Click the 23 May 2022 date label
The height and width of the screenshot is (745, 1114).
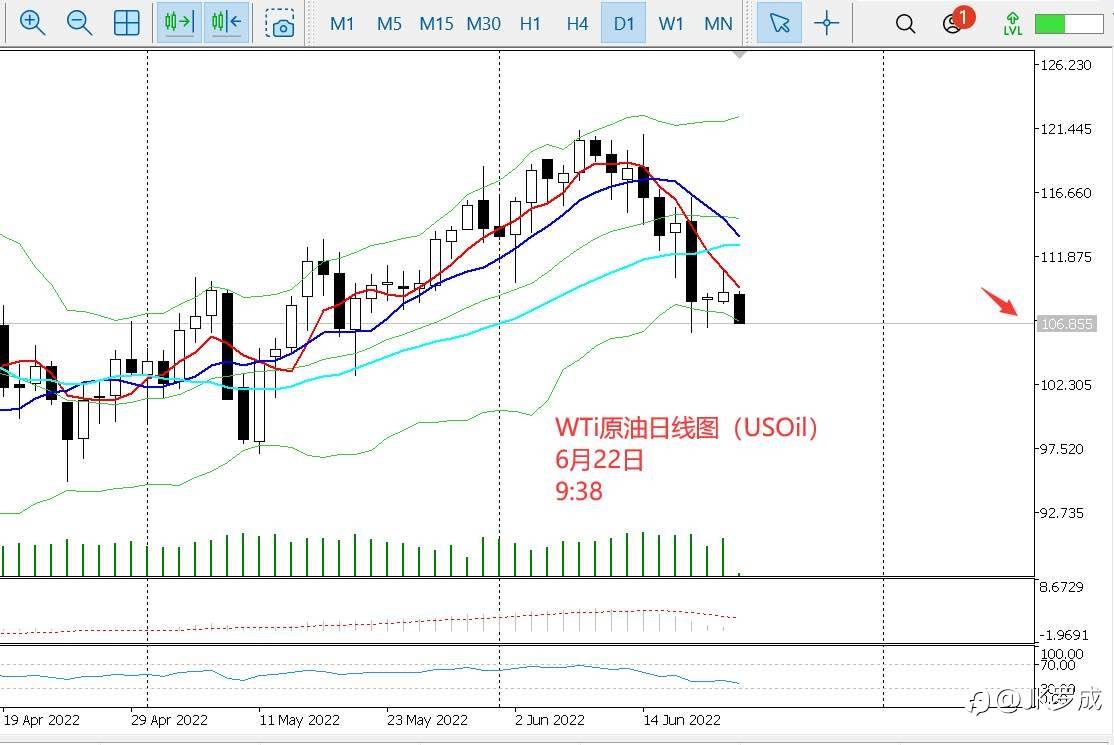tap(427, 719)
